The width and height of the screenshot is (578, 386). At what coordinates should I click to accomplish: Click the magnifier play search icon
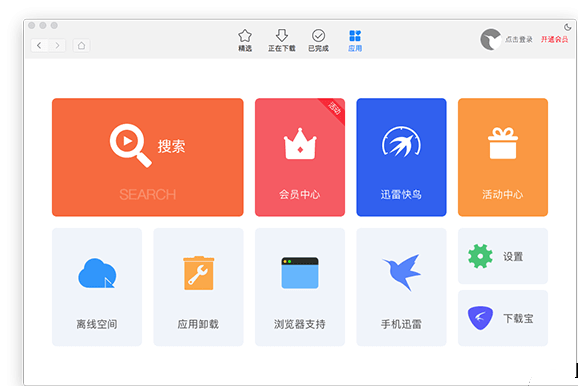(130, 145)
